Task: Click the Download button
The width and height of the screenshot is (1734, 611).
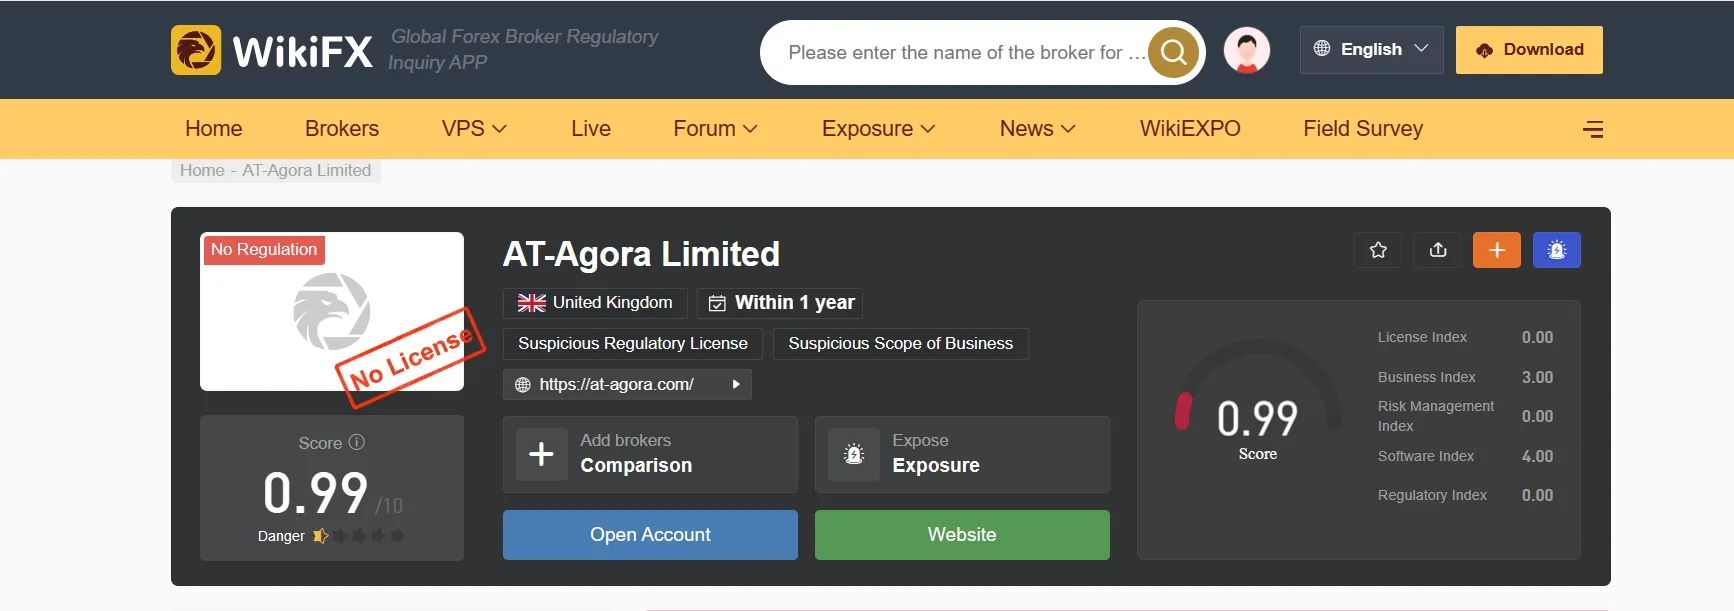Action: [1529, 50]
